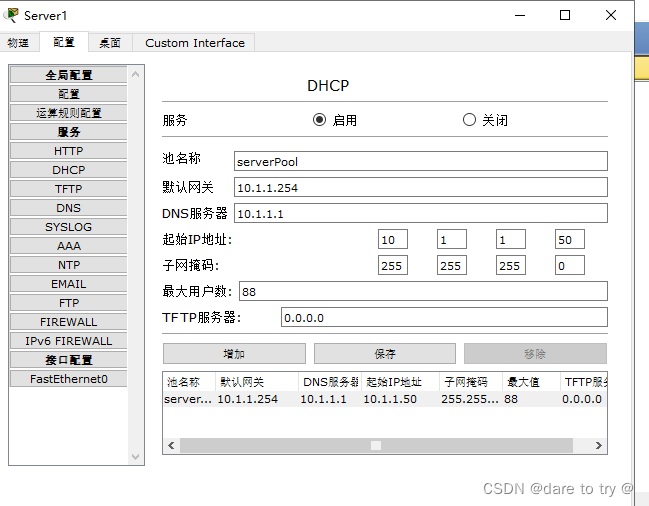This screenshot has height=506, width=649.
Task: Open the IPv6 FIREWALL settings
Action: pos(69,341)
